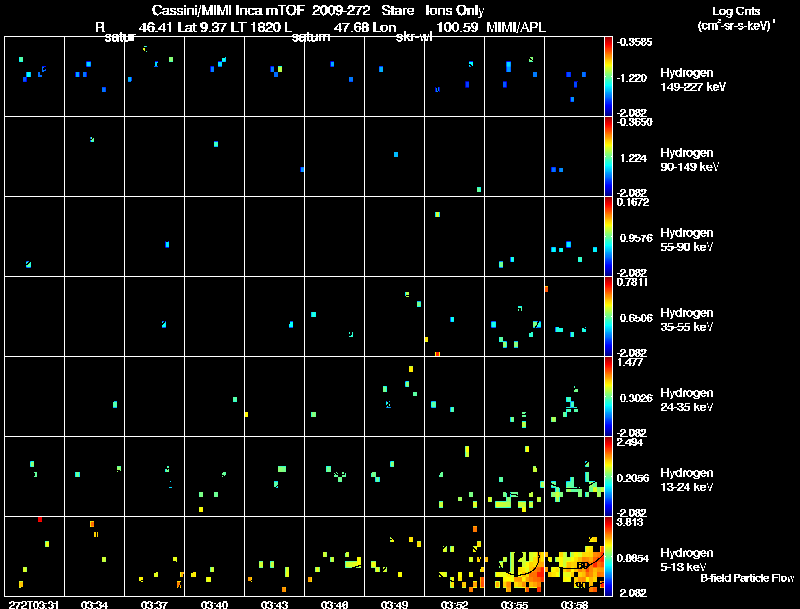Click the -0.3585 colorbar maximum value
The width and height of the screenshot is (800, 609).
(634, 42)
